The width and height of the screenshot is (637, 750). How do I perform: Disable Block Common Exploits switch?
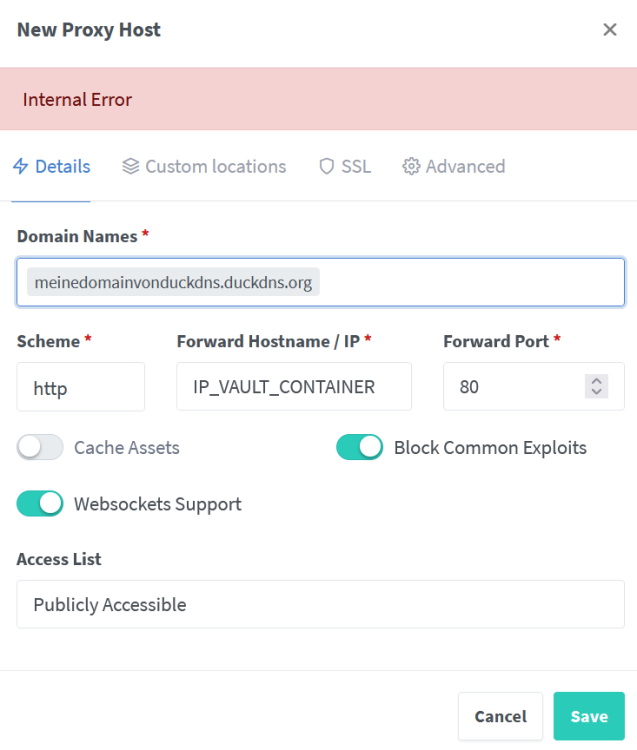[x=360, y=447]
